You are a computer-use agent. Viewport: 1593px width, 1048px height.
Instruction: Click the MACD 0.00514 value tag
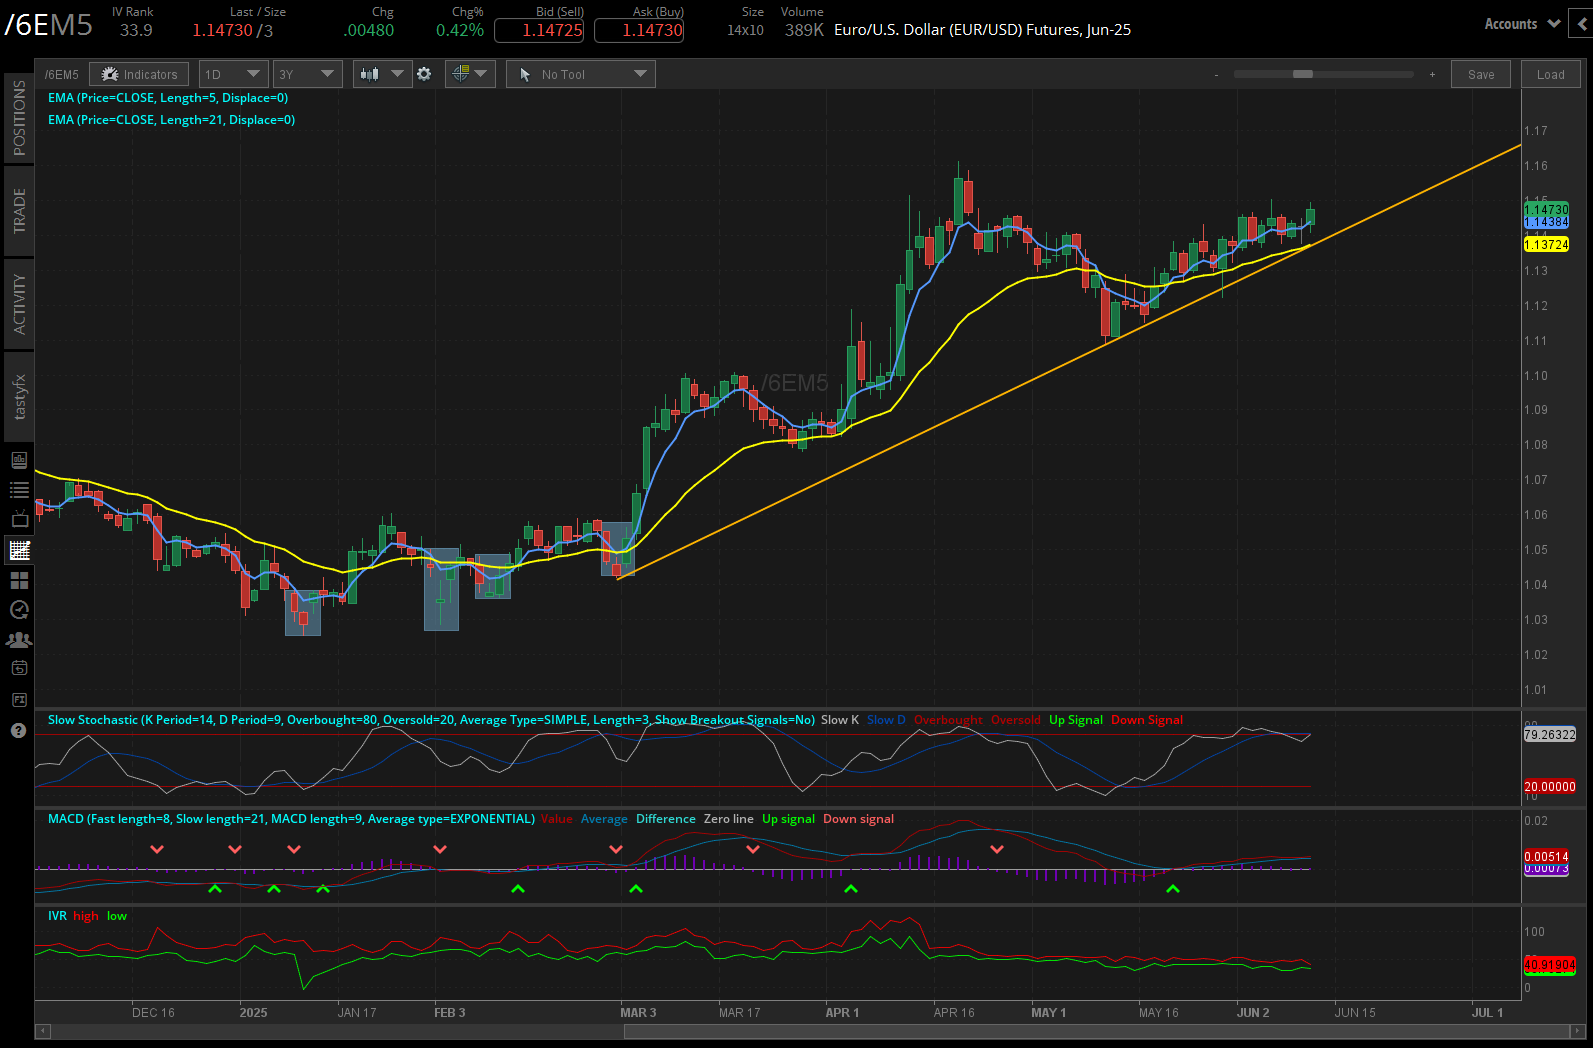[x=1546, y=857]
